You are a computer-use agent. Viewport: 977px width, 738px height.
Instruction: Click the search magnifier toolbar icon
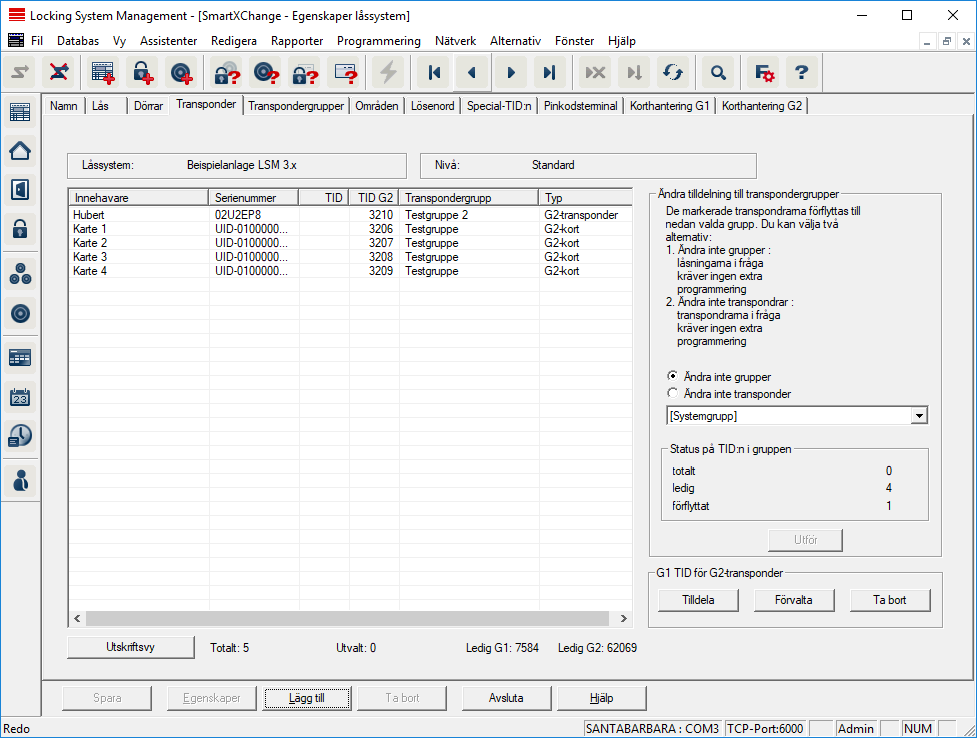pos(718,73)
